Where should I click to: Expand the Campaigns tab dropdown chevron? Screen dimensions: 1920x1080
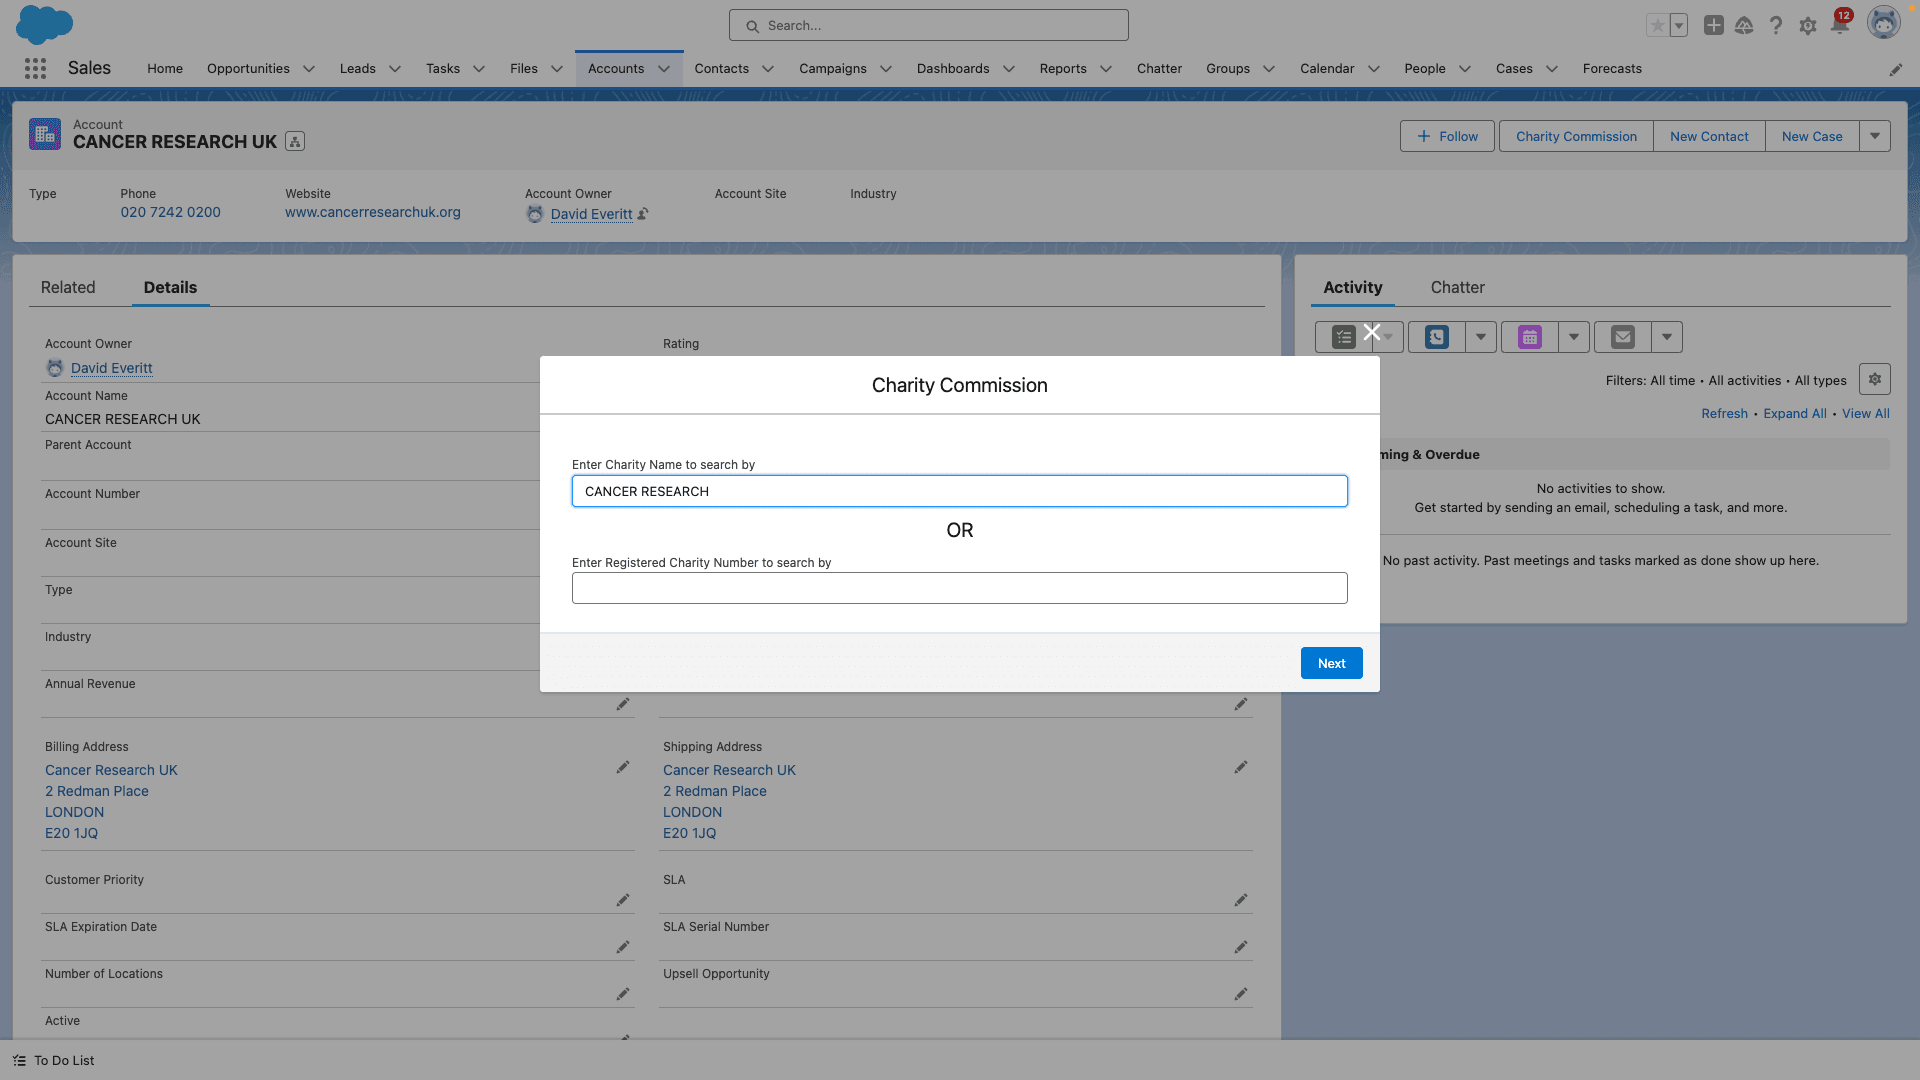(886, 69)
